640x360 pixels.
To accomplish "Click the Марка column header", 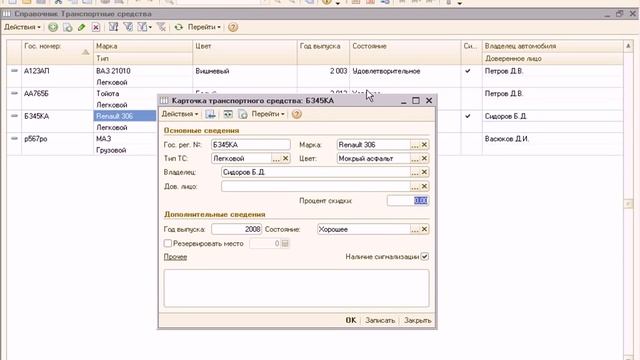I will click(x=143, y=46).
